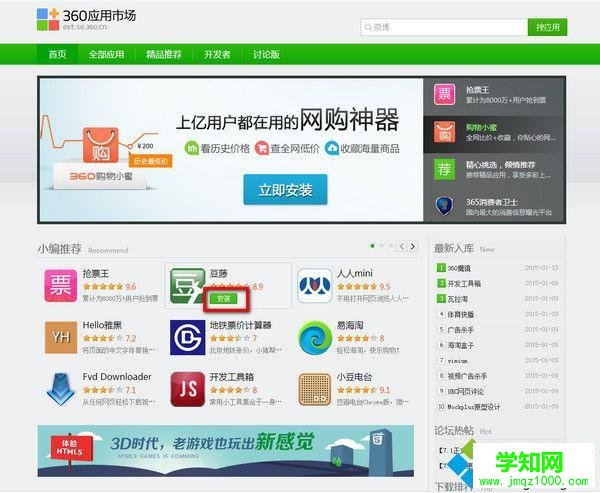
Task: Click the blue 立即安装 banner button
Action: pyautogui.click(x=285, y=189)
